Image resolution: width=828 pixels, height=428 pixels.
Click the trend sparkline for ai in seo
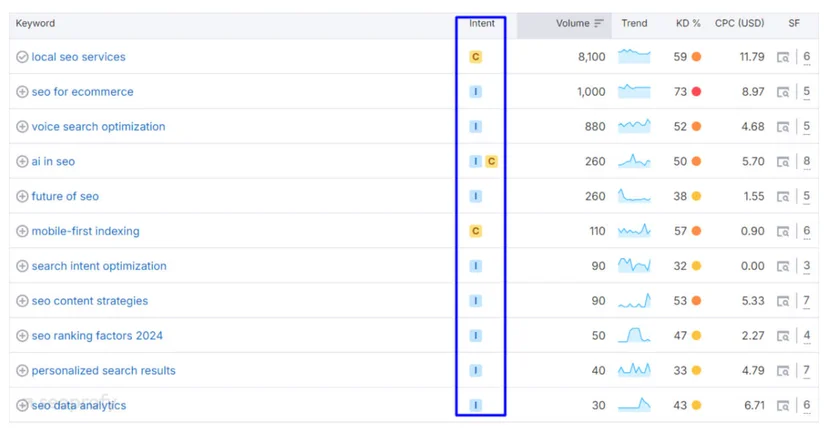coord(634,161)
